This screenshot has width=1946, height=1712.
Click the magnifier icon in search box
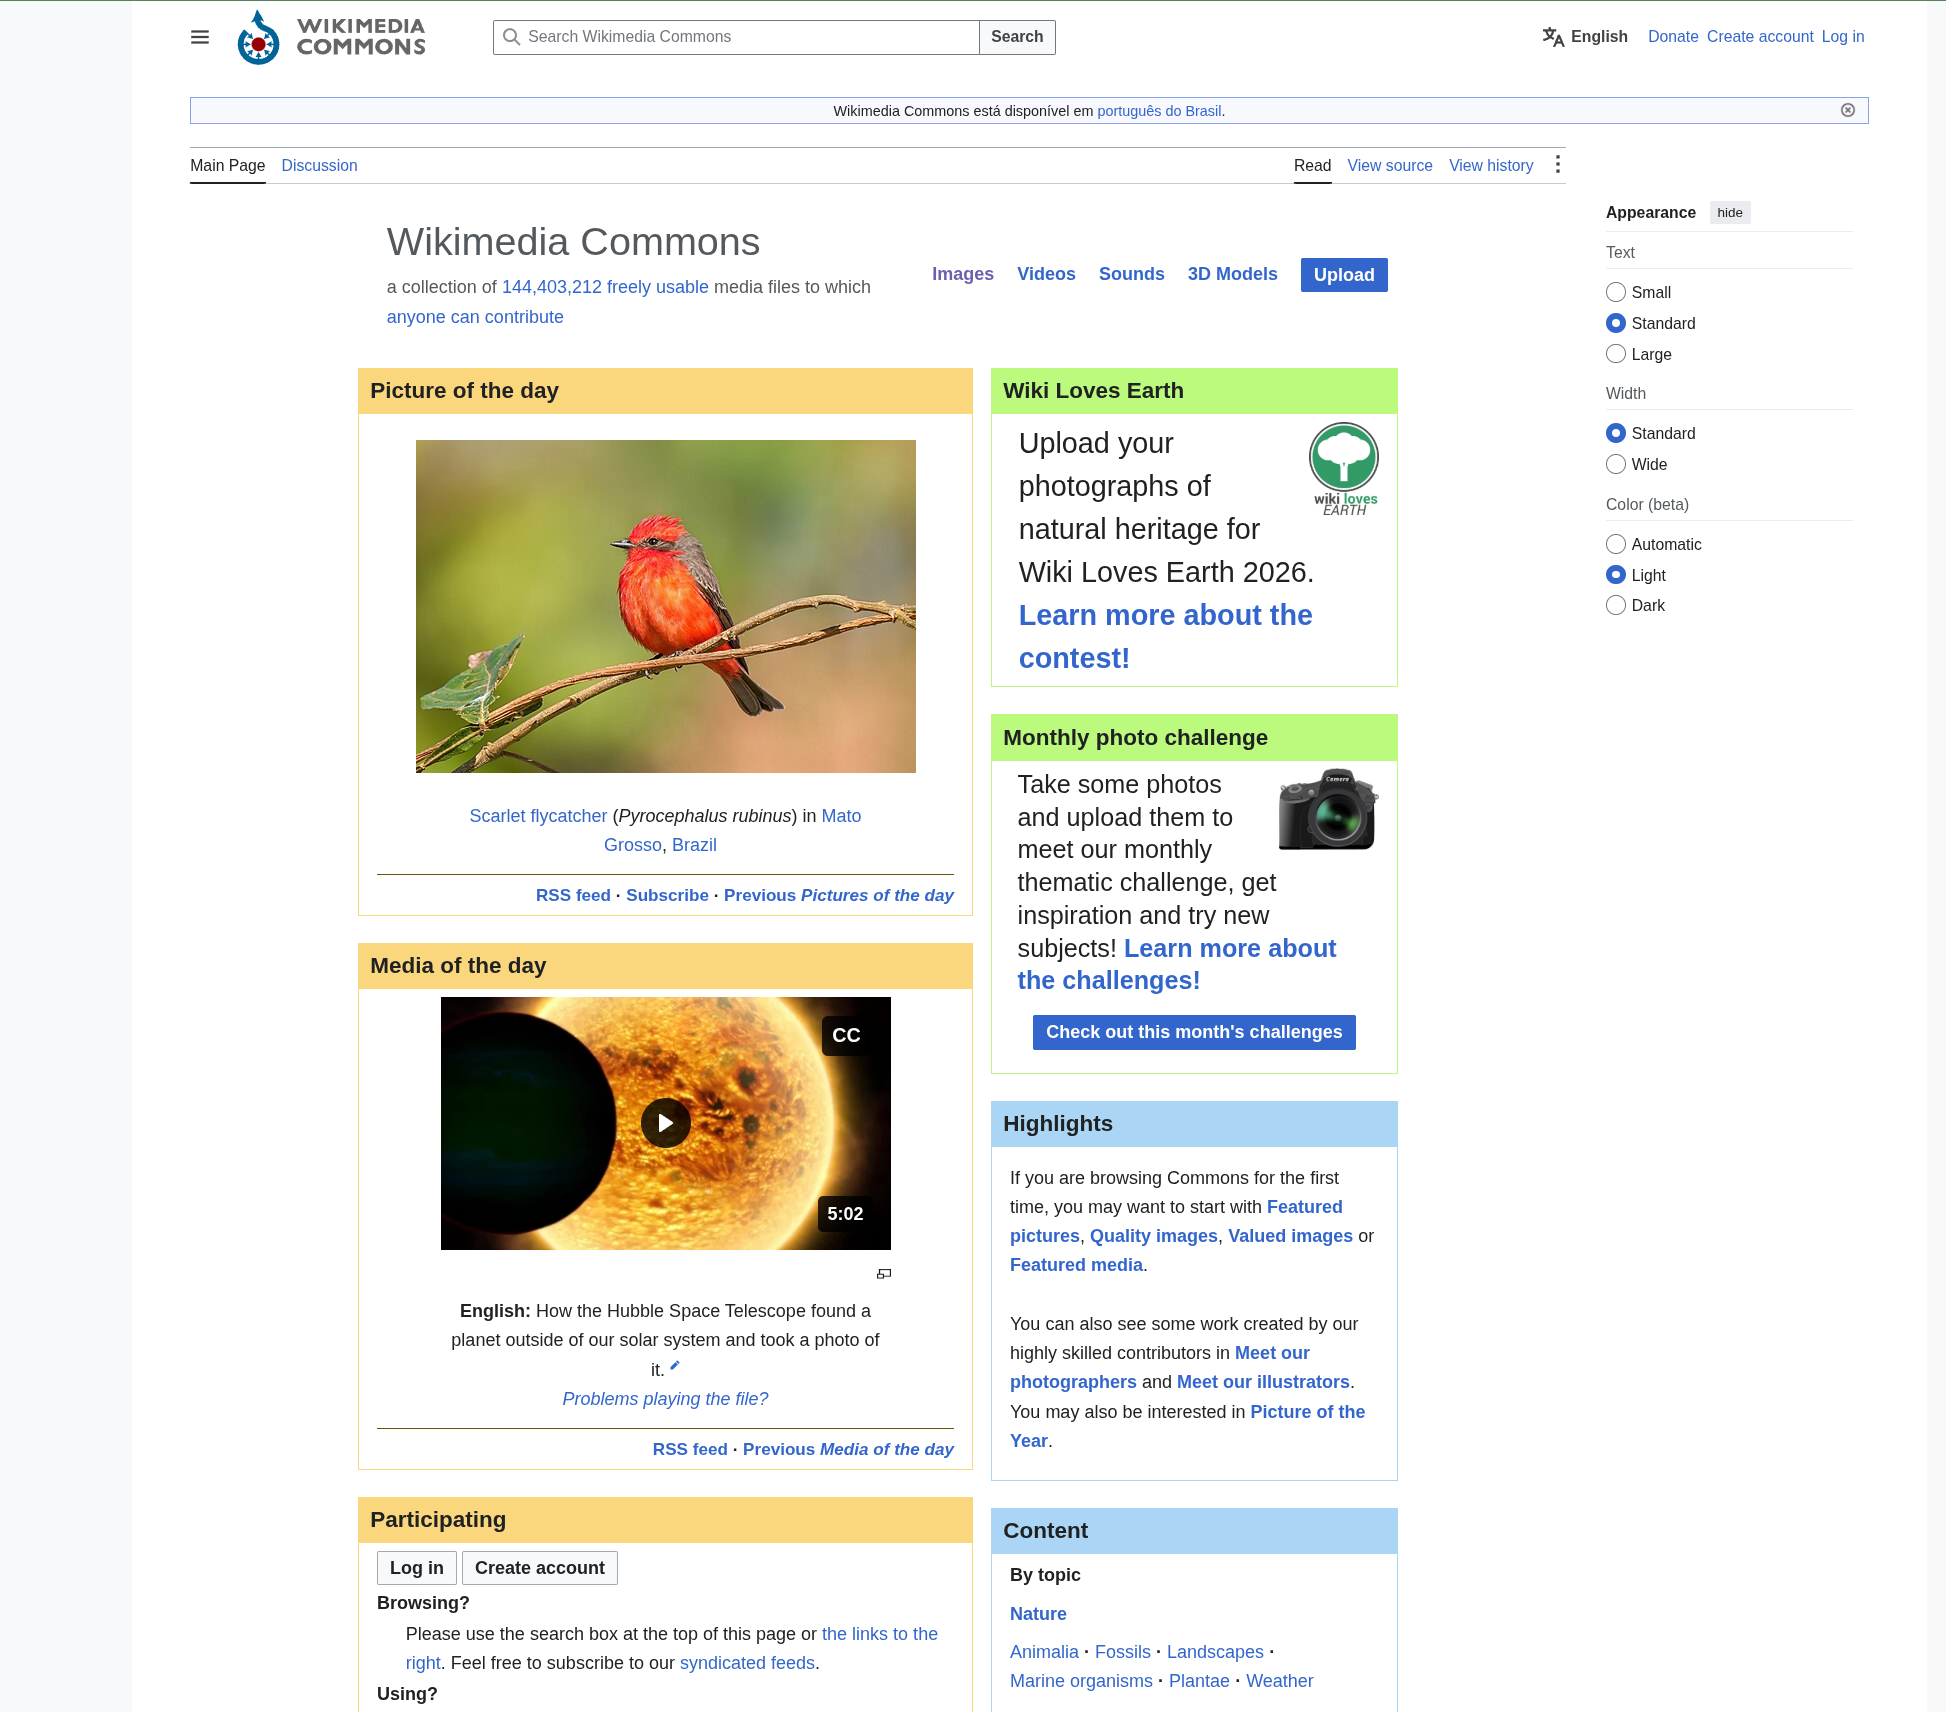(511, 37)
